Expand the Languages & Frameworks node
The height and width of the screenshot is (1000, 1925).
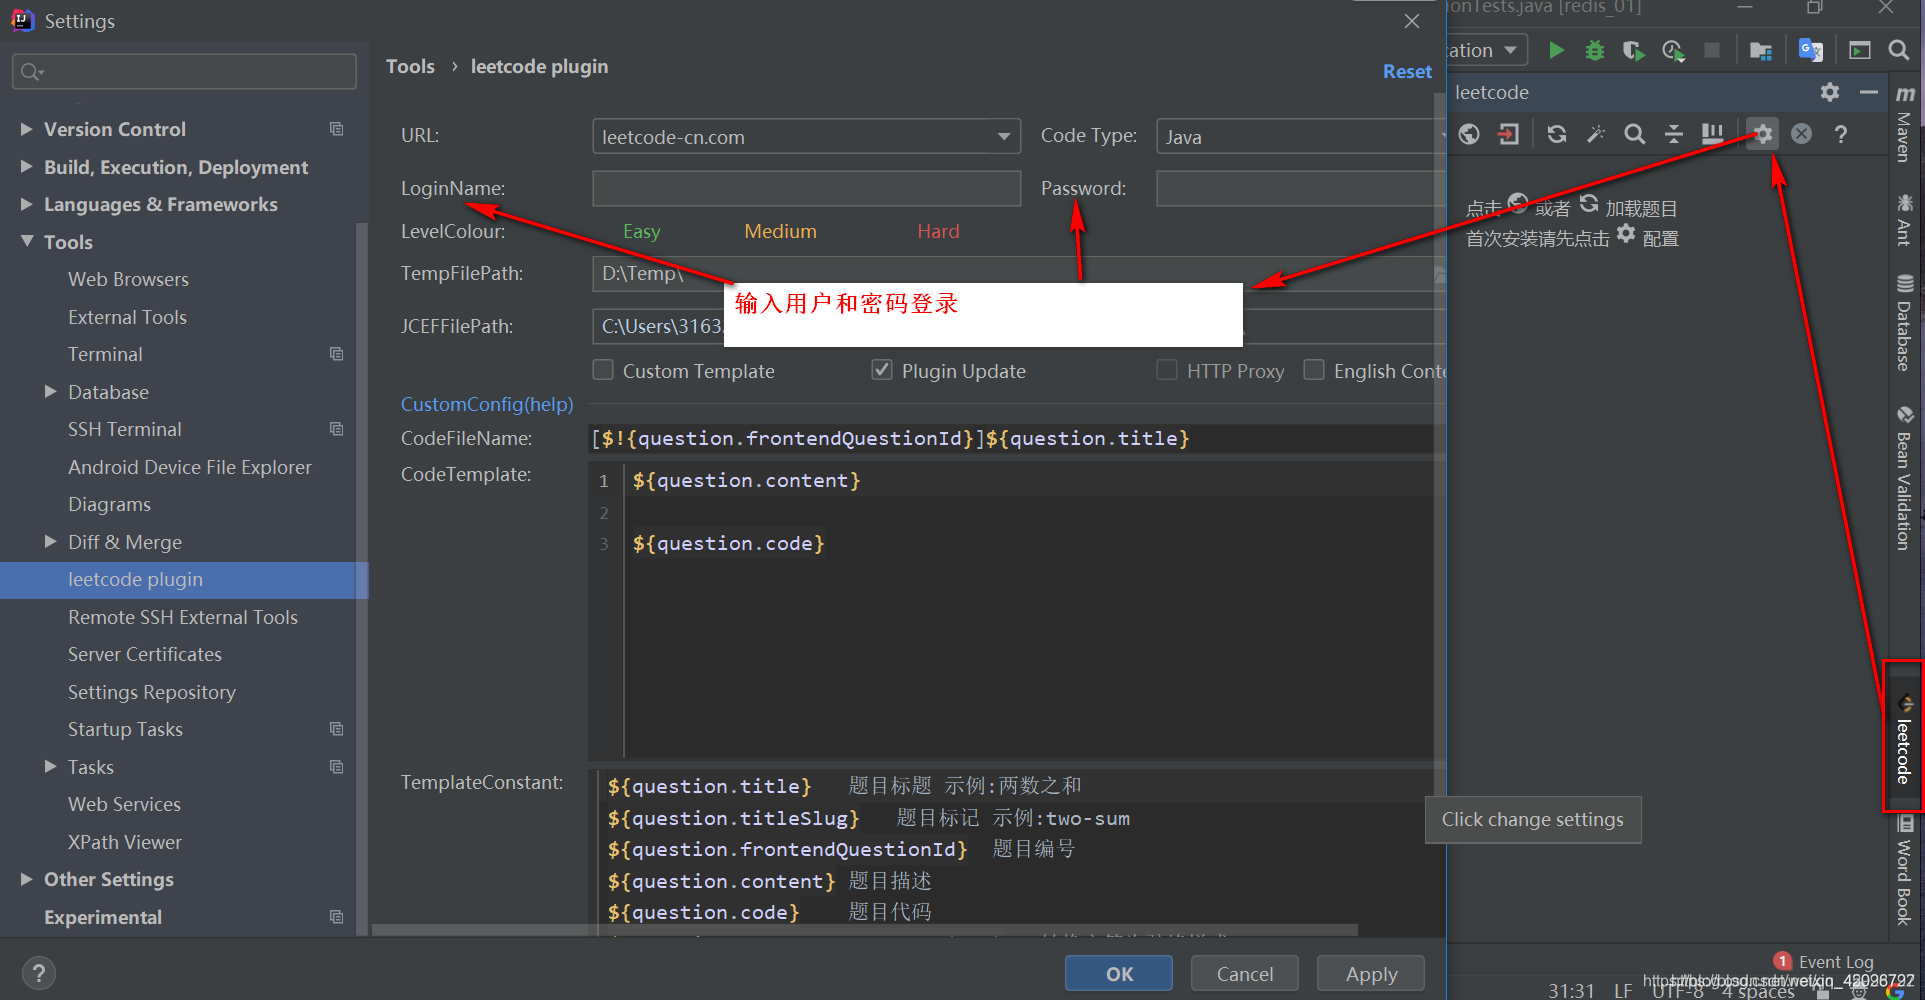point(27,204)
